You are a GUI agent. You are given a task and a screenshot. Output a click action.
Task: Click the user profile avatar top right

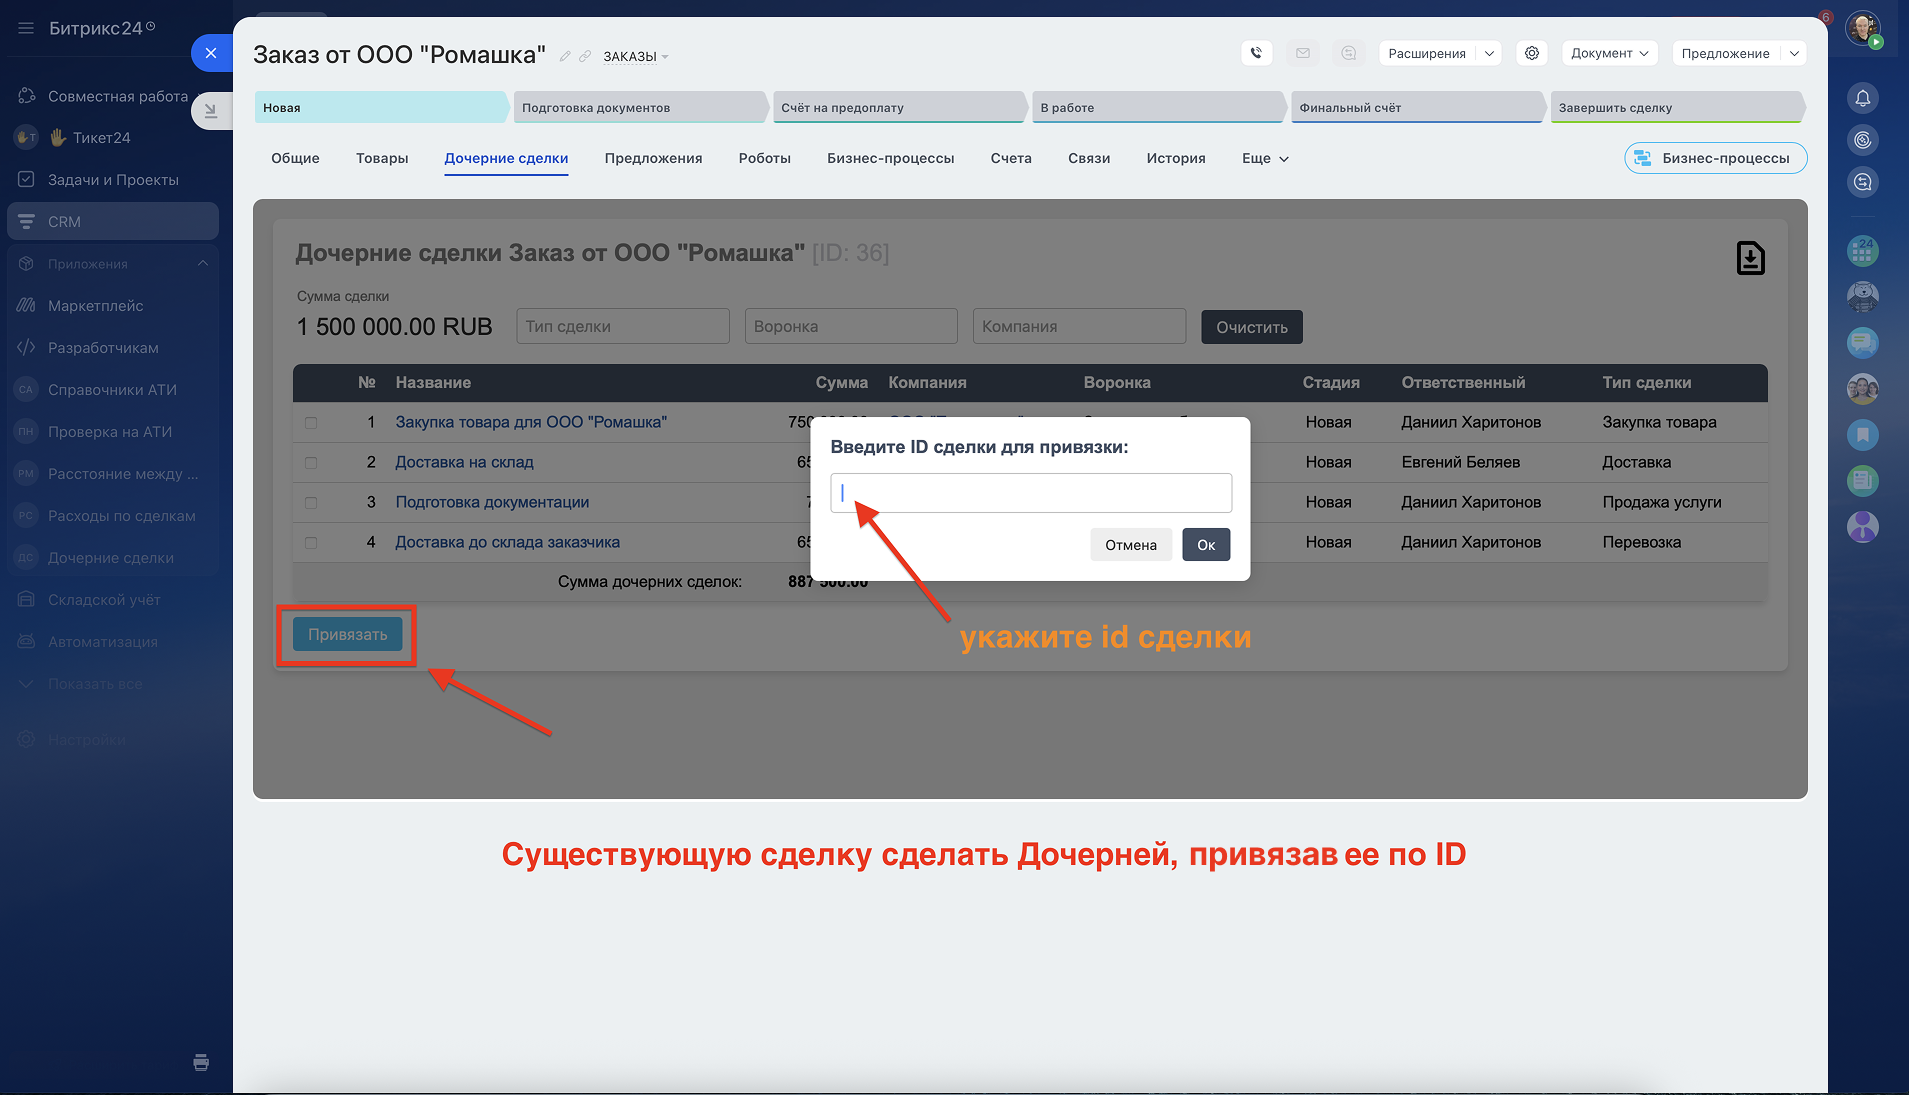click(x=1862, y=28)
